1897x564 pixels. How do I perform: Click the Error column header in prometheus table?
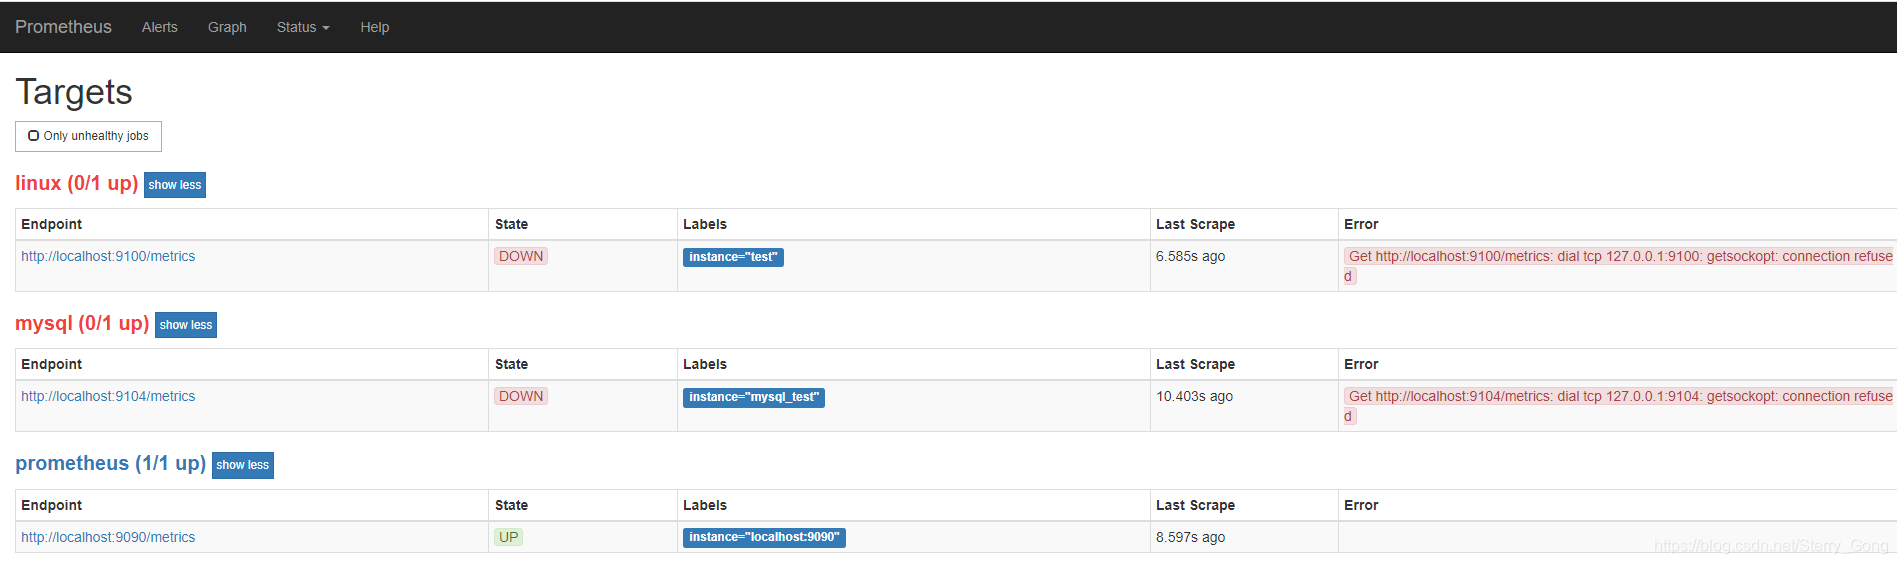click(x=1361, y=505)
